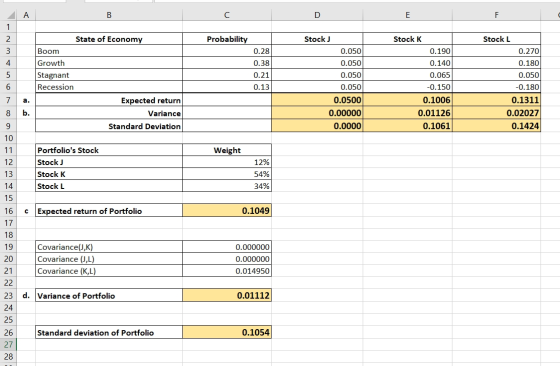Click portfolio expected return 0.1049 cell
Screen dimensions: 560x366
(x=227, y=211)
